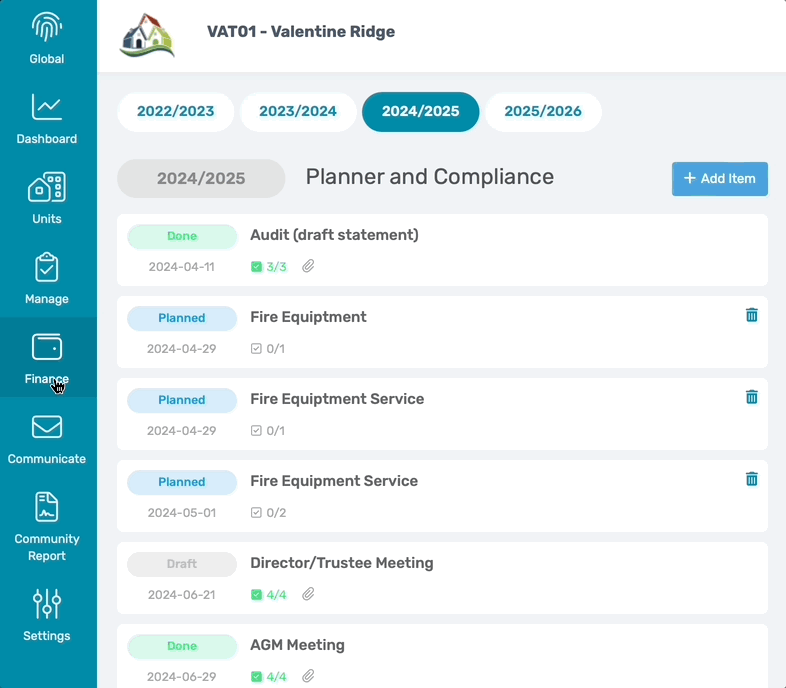Click checklist icon for Audit 3/3
The height and width of the screenshot is (688, 786).
pyautogui.click(x=256, y=267)
